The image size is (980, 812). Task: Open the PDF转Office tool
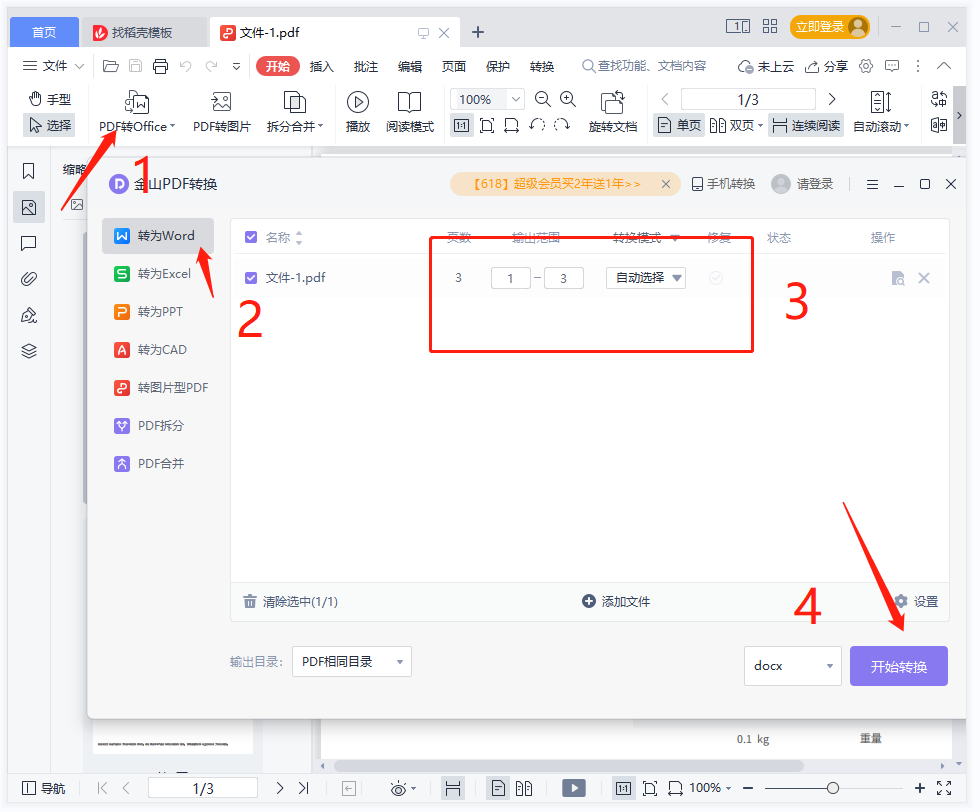click(x=137, y=111)
